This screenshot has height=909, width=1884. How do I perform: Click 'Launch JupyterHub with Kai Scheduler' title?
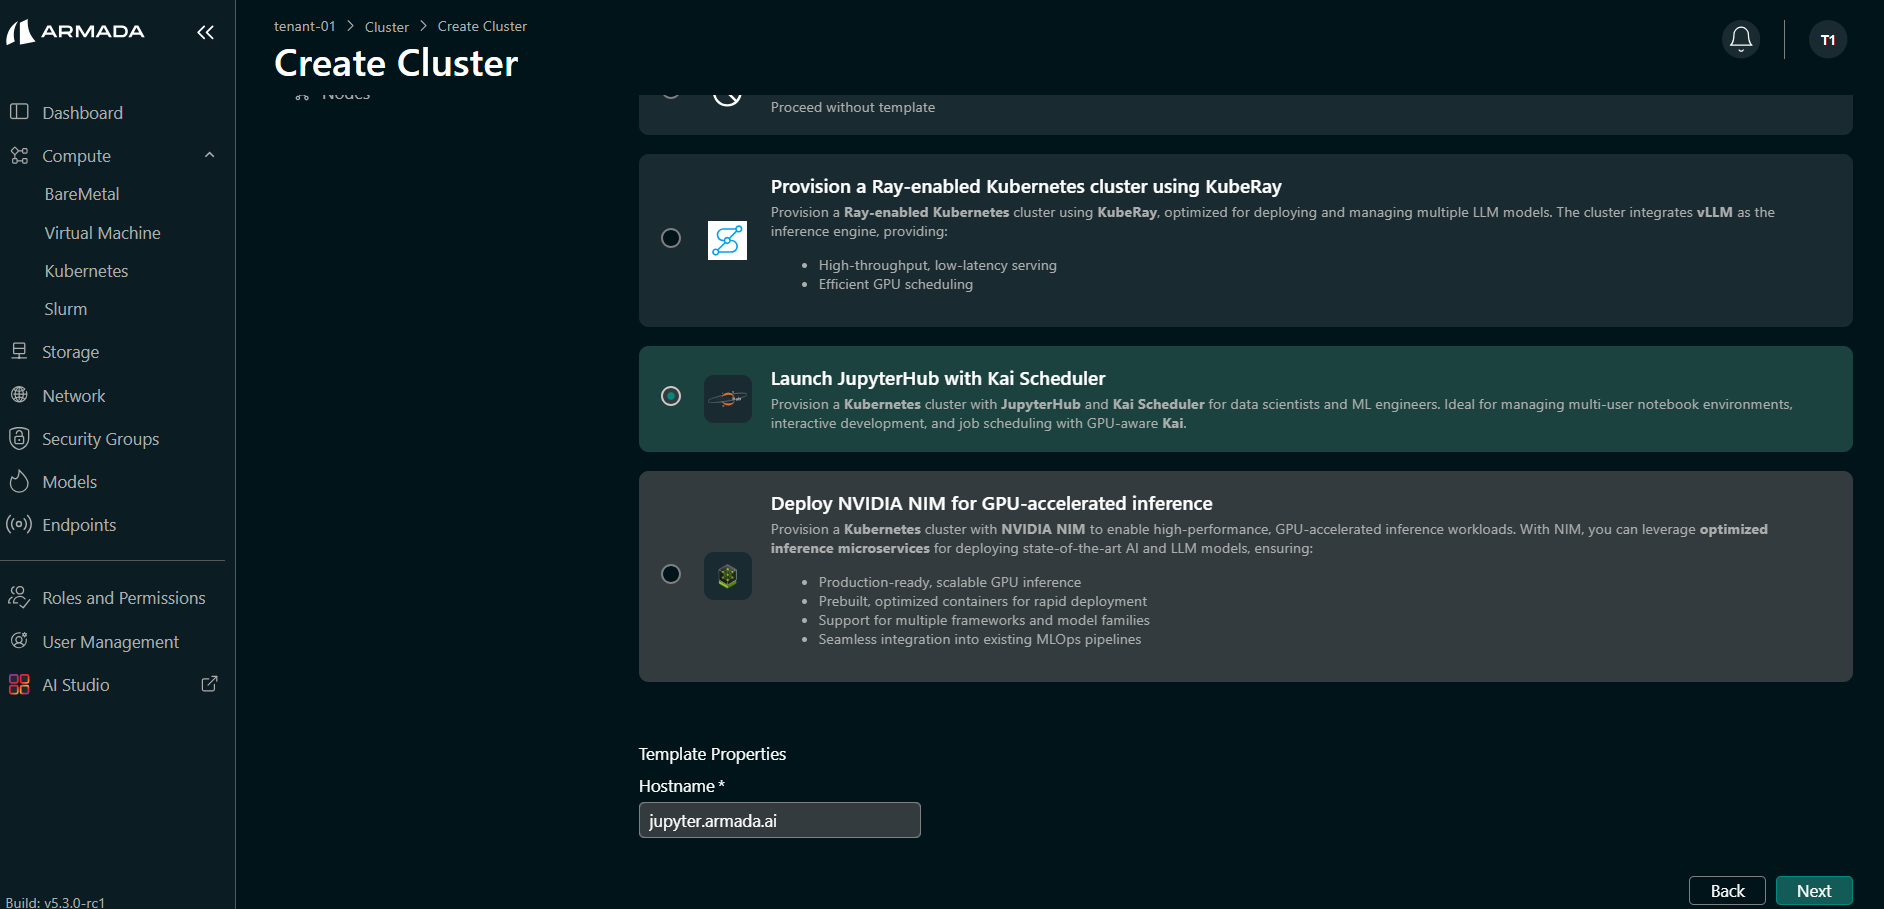[938, 378]
